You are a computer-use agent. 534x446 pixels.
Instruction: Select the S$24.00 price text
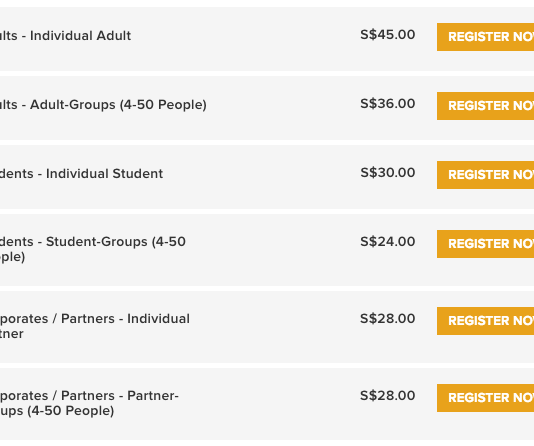388,242
